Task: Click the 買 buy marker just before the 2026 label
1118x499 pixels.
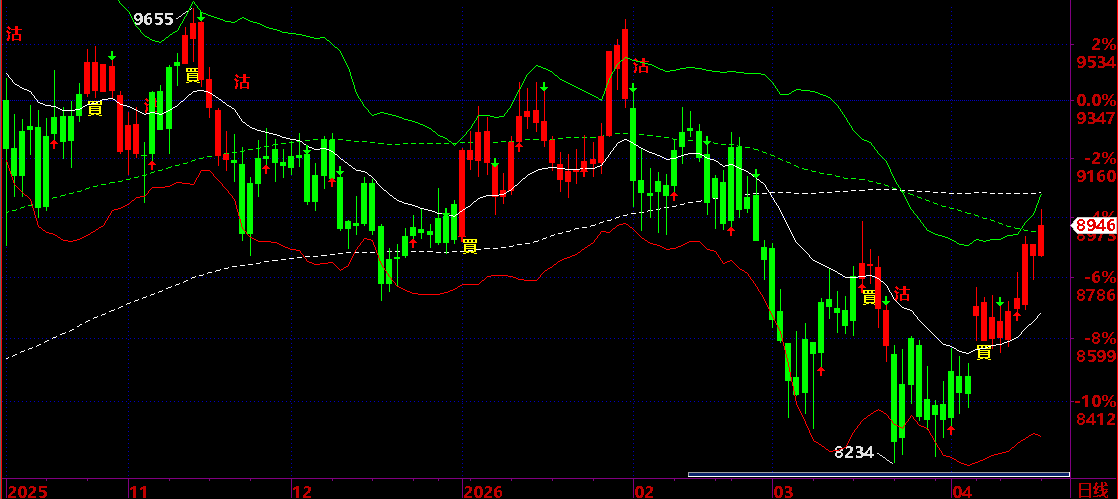Action: coord(469,246)
